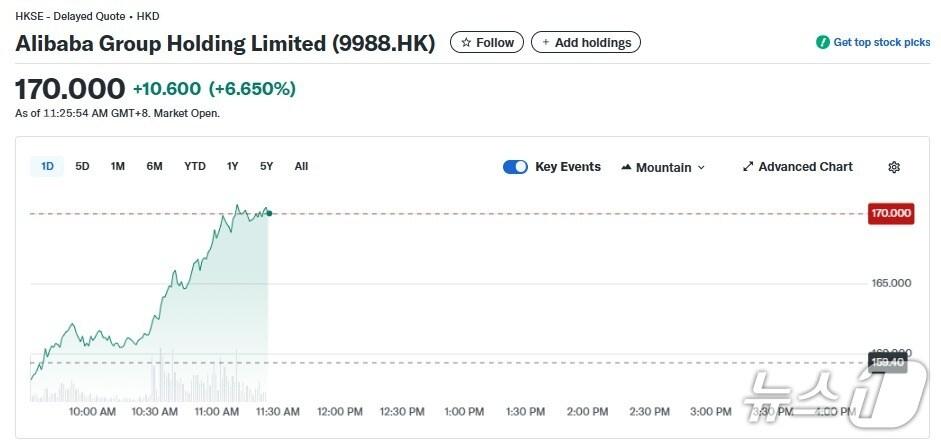The height and width of the screenshot is (442, 941).
Task: Click the green current price dot on chart
Action: (x=269, y=213)
